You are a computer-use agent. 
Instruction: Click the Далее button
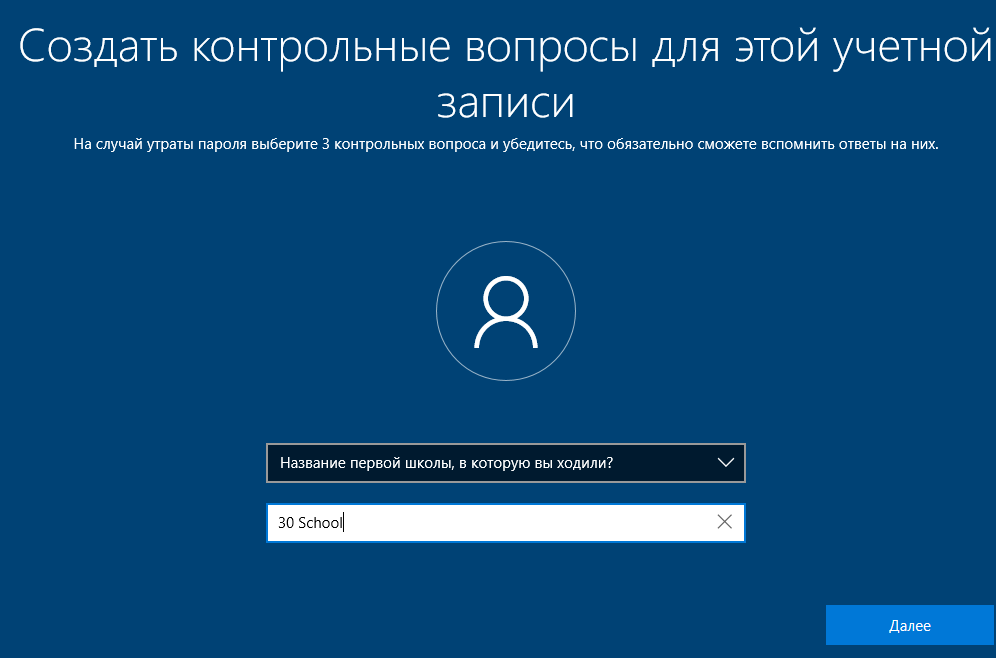910,626
